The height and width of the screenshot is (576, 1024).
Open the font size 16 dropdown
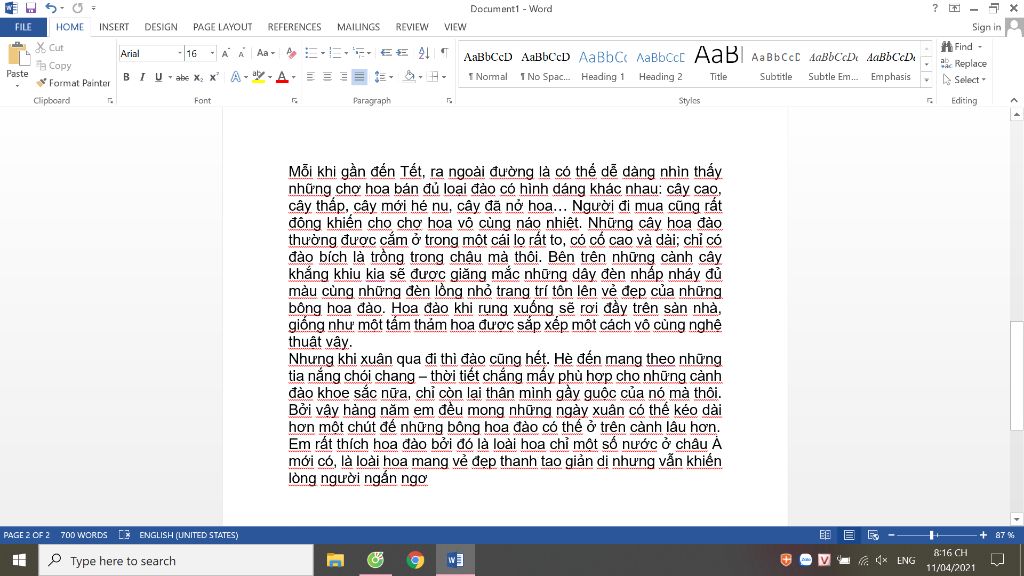(x=212, y=54)
